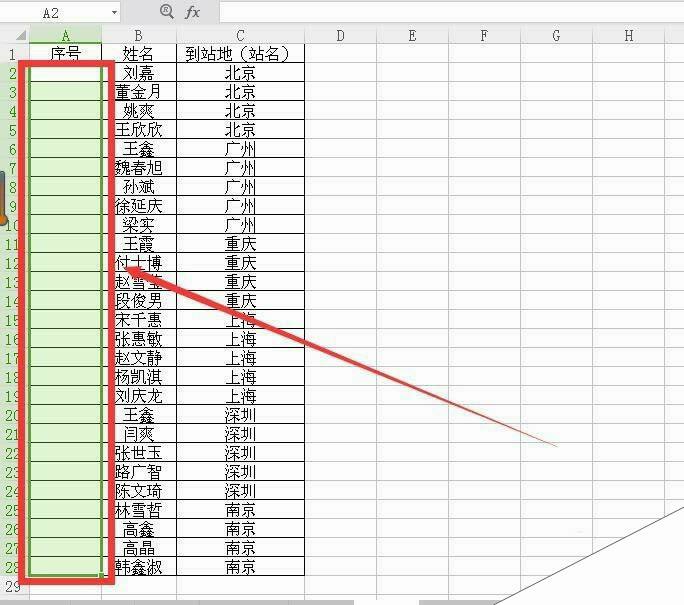Click 南京 cell in 韩鑫淑's row
Viewport: 684px width, 605px height.
coord(240,567)
